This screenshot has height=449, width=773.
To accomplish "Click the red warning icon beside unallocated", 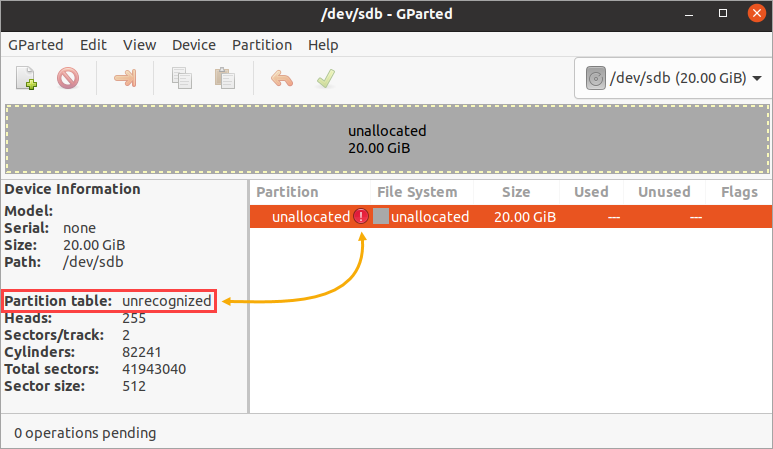I will click(x=361, y=216).
